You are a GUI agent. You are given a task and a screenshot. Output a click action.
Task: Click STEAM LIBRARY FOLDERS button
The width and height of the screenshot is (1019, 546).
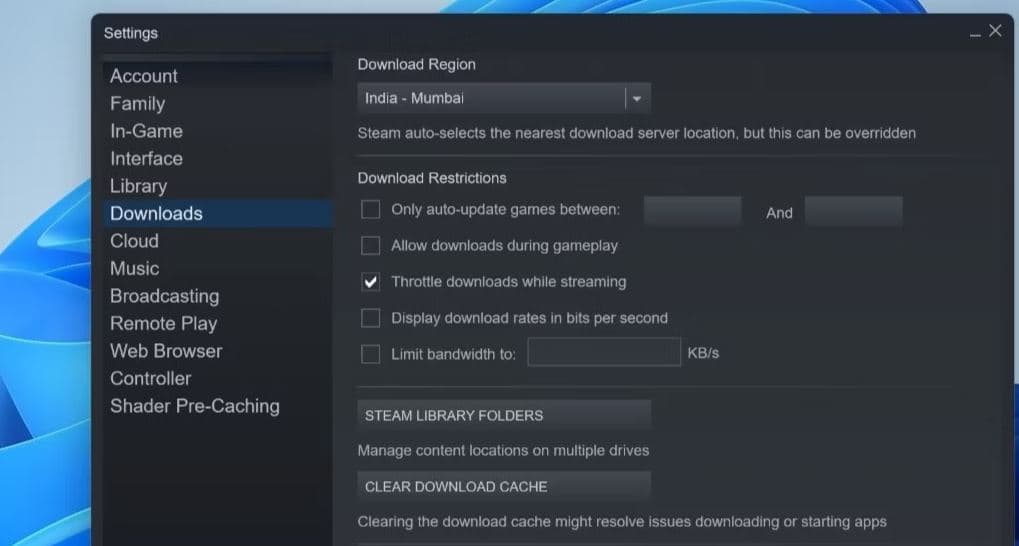click(504, 415)
